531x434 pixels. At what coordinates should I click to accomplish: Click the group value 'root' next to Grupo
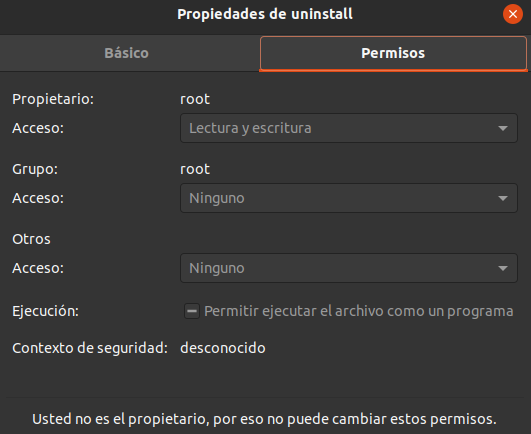click(x=195, y=169)
